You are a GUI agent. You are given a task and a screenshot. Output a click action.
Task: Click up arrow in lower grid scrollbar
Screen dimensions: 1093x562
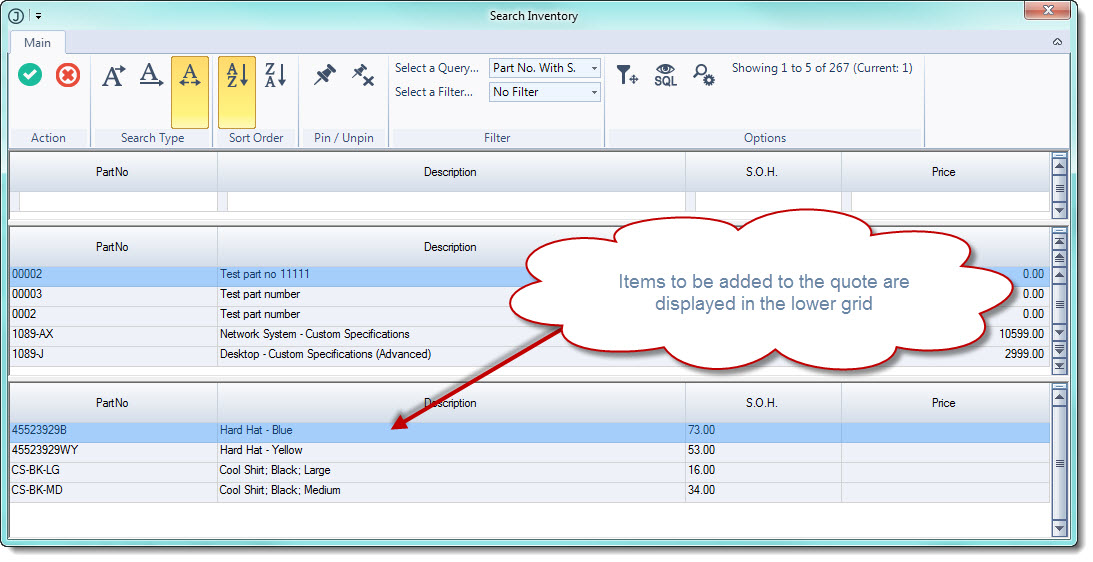point(1060,397)
